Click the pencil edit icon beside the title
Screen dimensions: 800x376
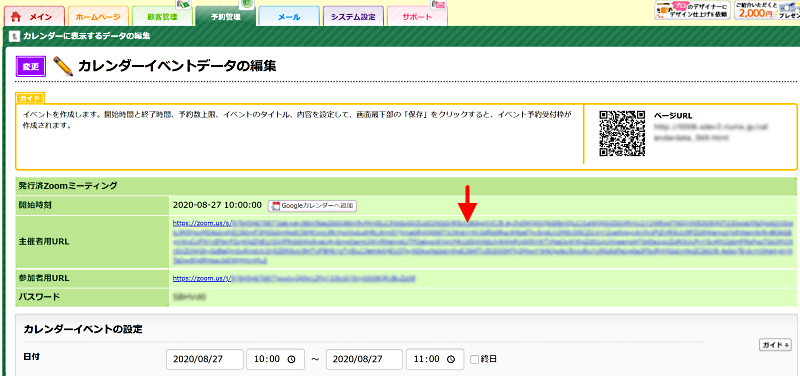point(63,66)
